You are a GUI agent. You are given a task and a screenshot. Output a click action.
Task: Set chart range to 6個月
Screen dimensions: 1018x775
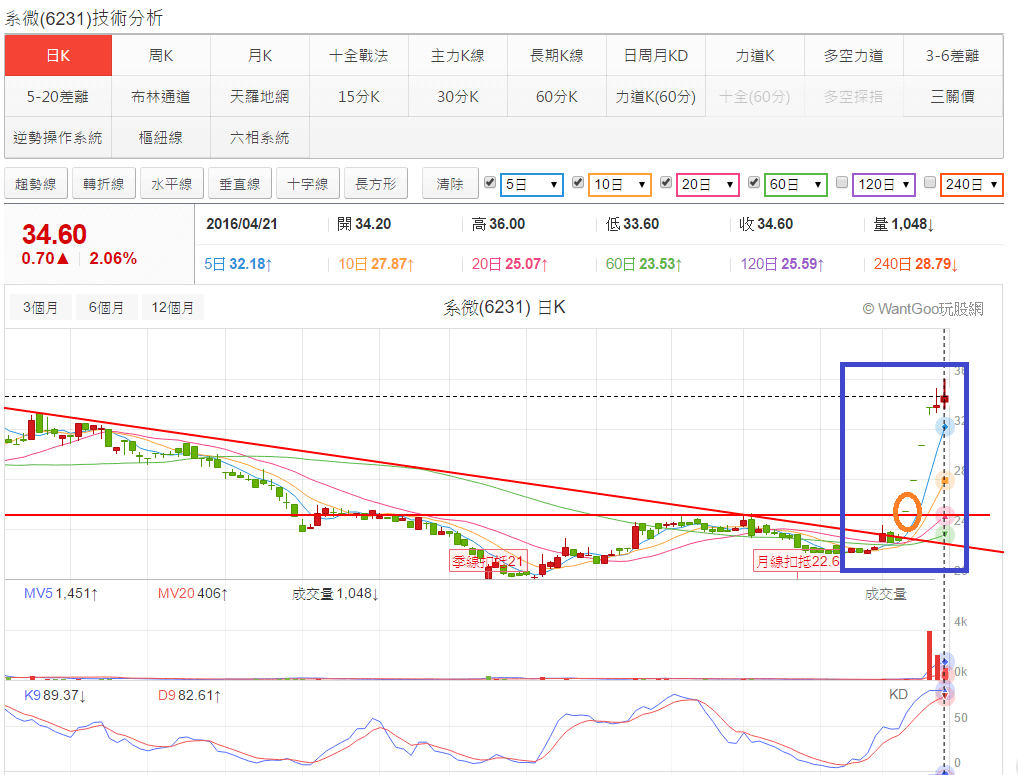106,308
